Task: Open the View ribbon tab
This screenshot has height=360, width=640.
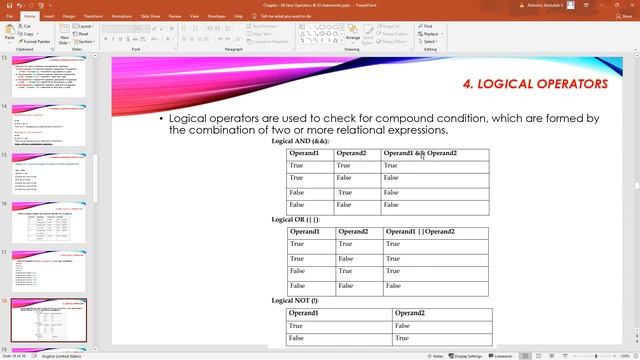Action: (194, 16)
